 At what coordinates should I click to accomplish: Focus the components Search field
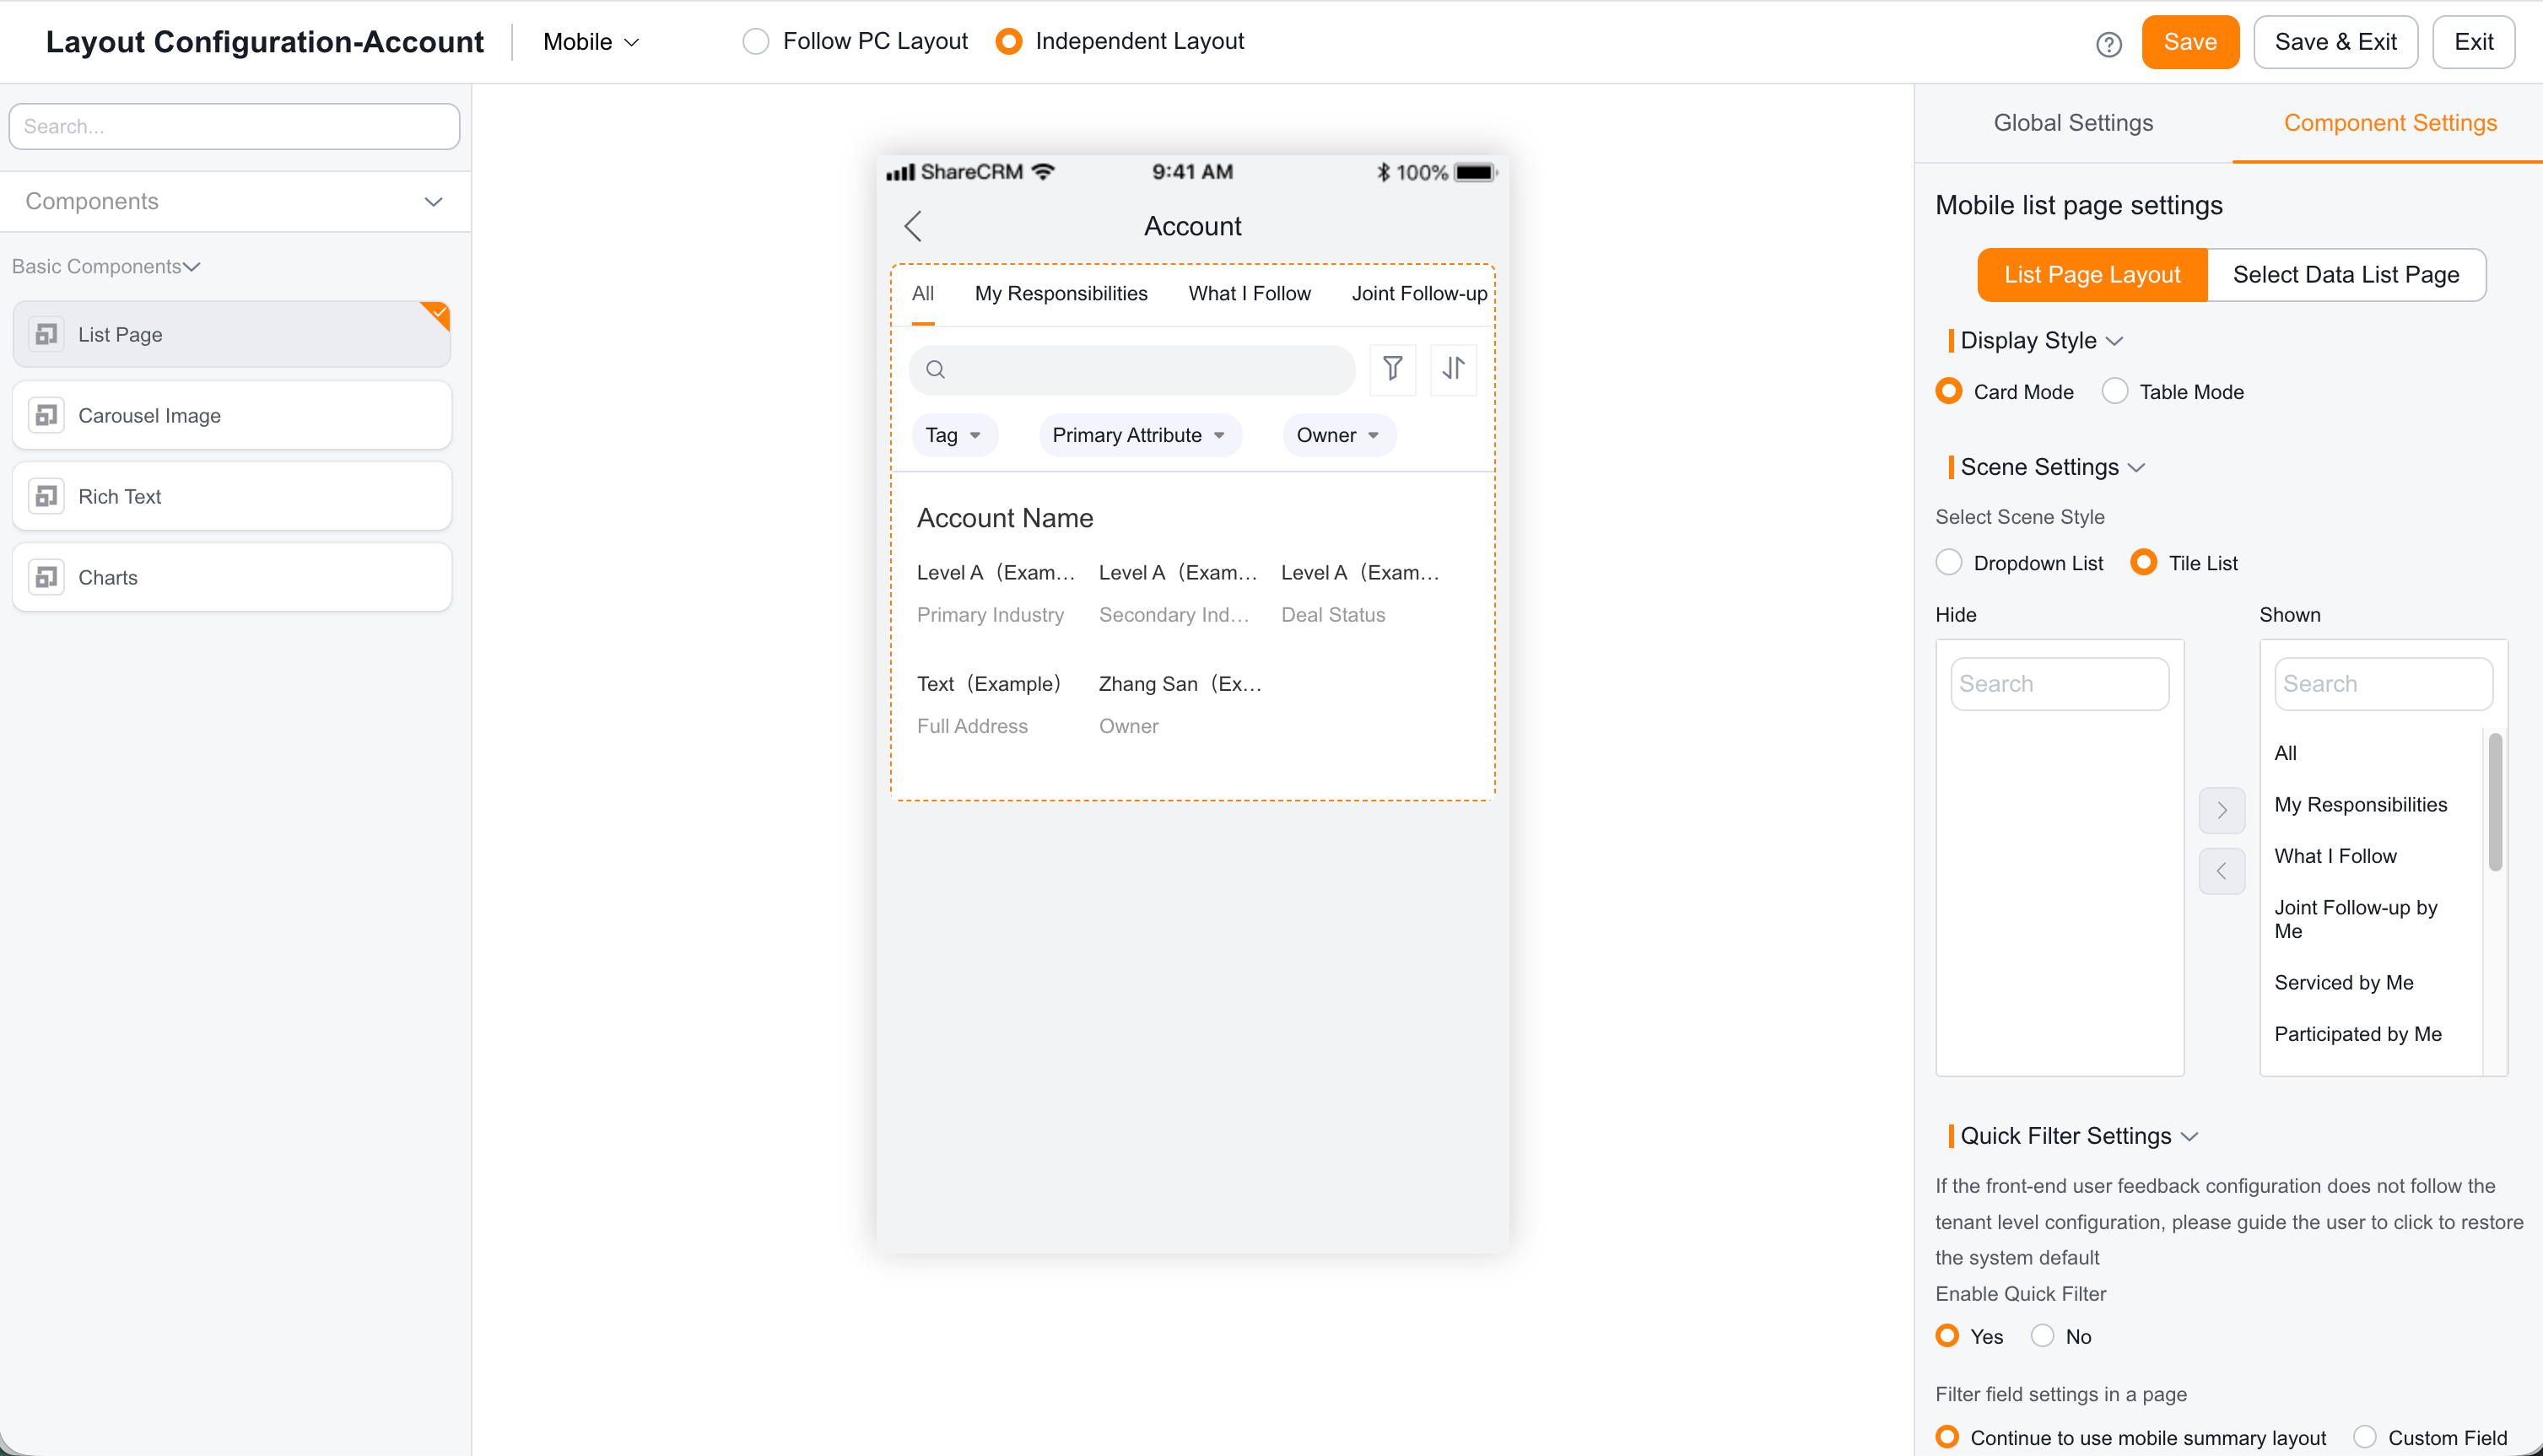(x=234, y=126)
